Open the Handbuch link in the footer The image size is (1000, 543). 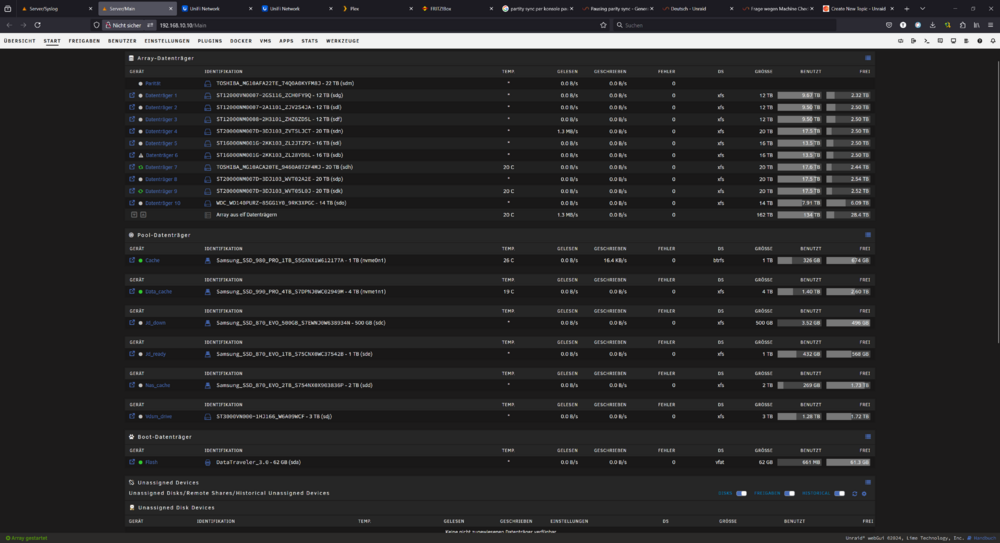[x=984, y=538]
